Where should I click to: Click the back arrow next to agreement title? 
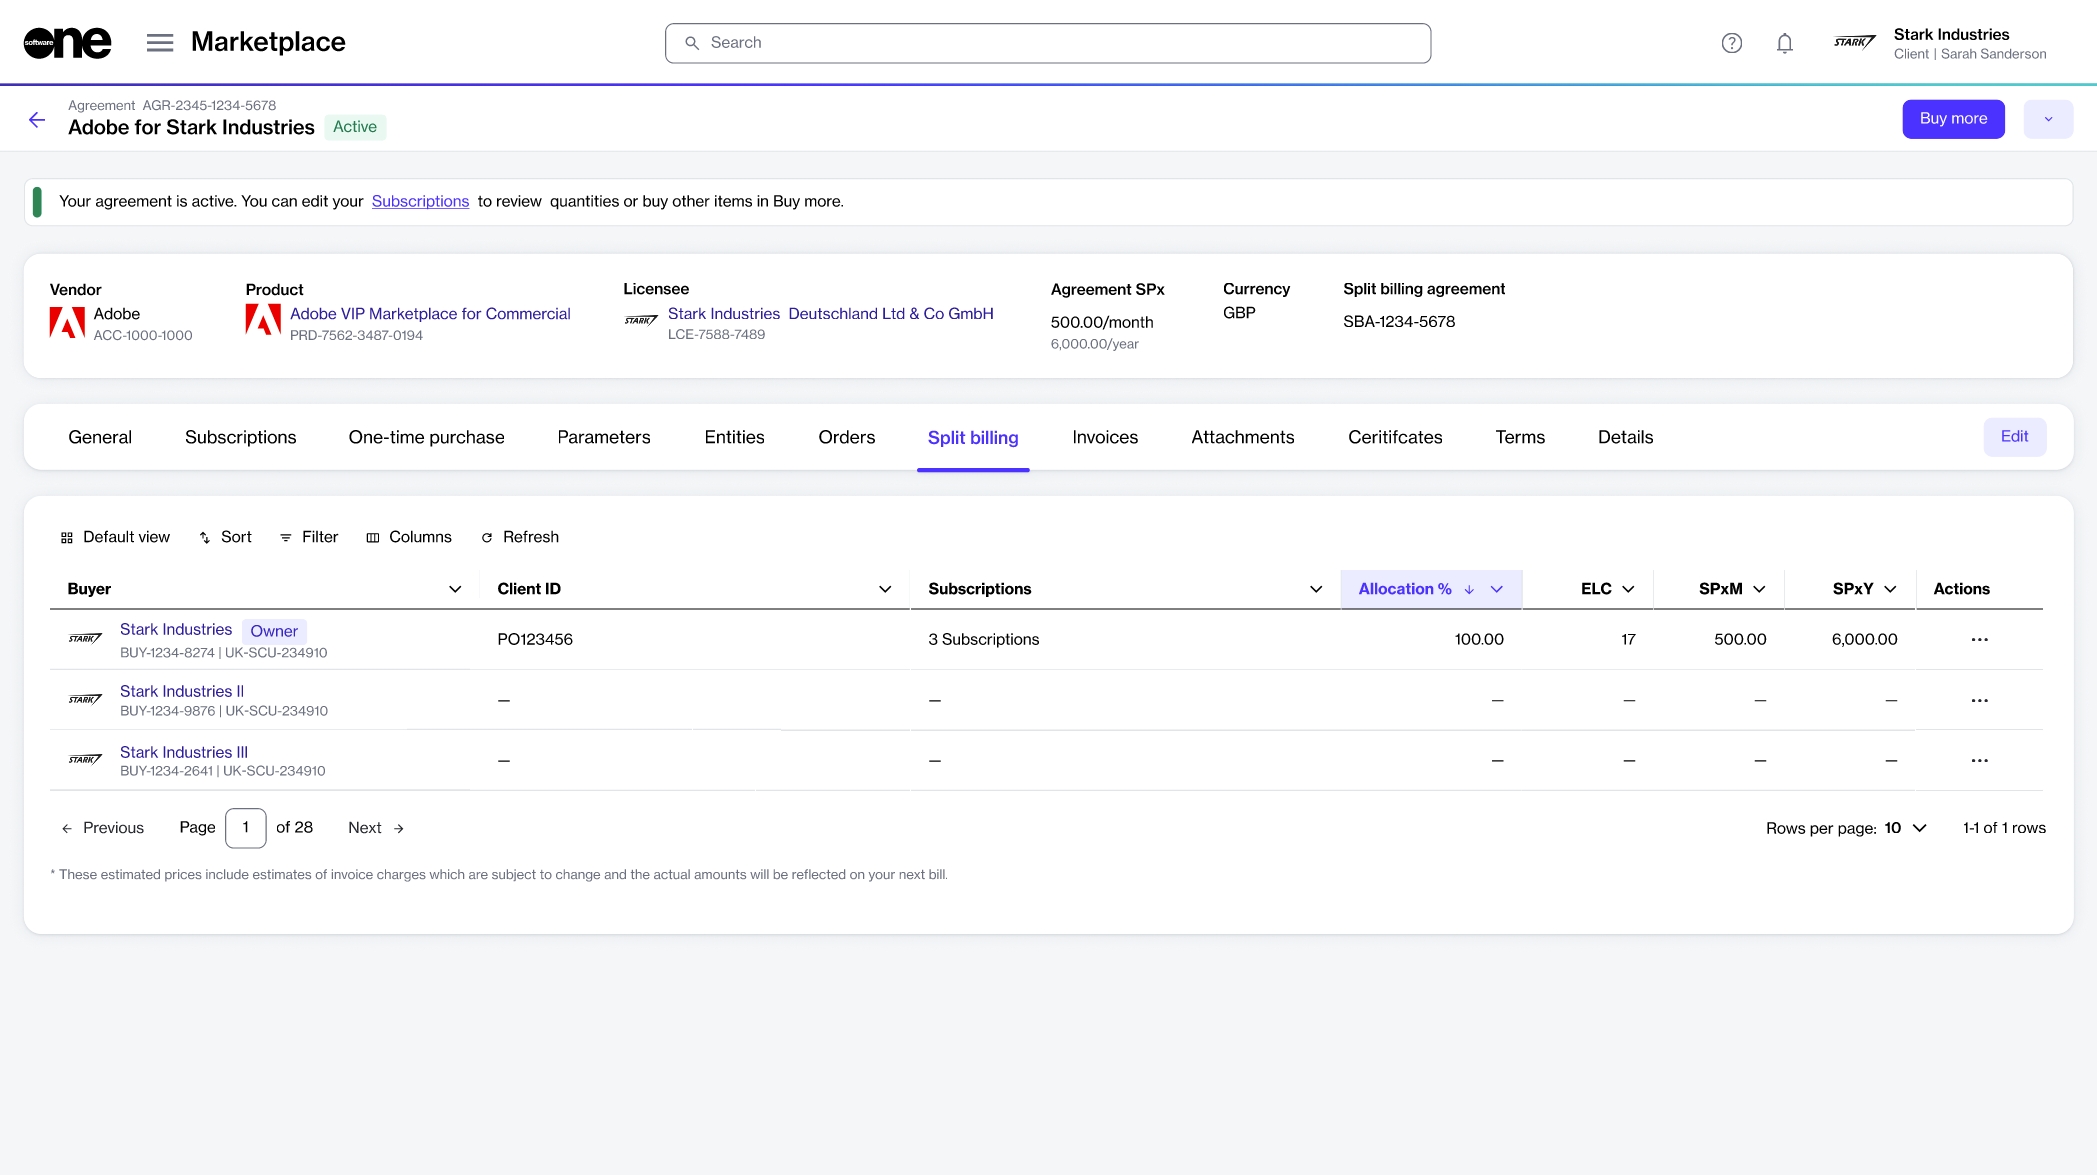37,120
